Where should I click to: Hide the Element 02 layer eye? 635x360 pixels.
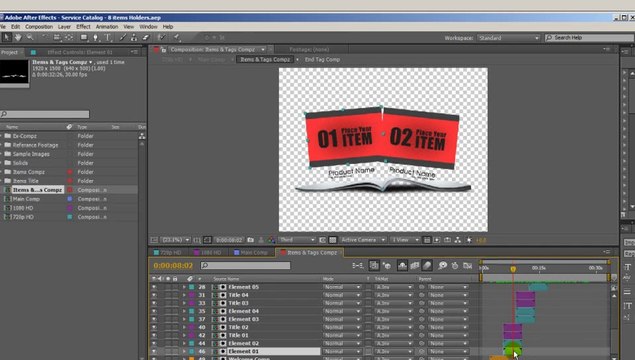154,343
